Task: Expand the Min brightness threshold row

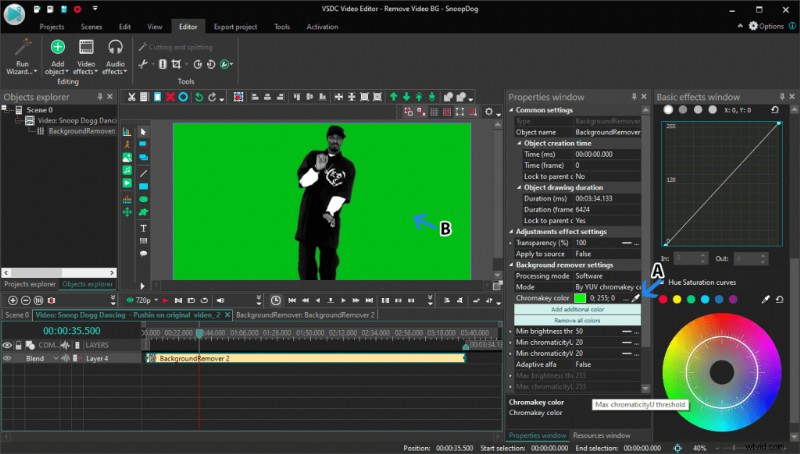Action: pyautogui.click(x=511, y=332)
